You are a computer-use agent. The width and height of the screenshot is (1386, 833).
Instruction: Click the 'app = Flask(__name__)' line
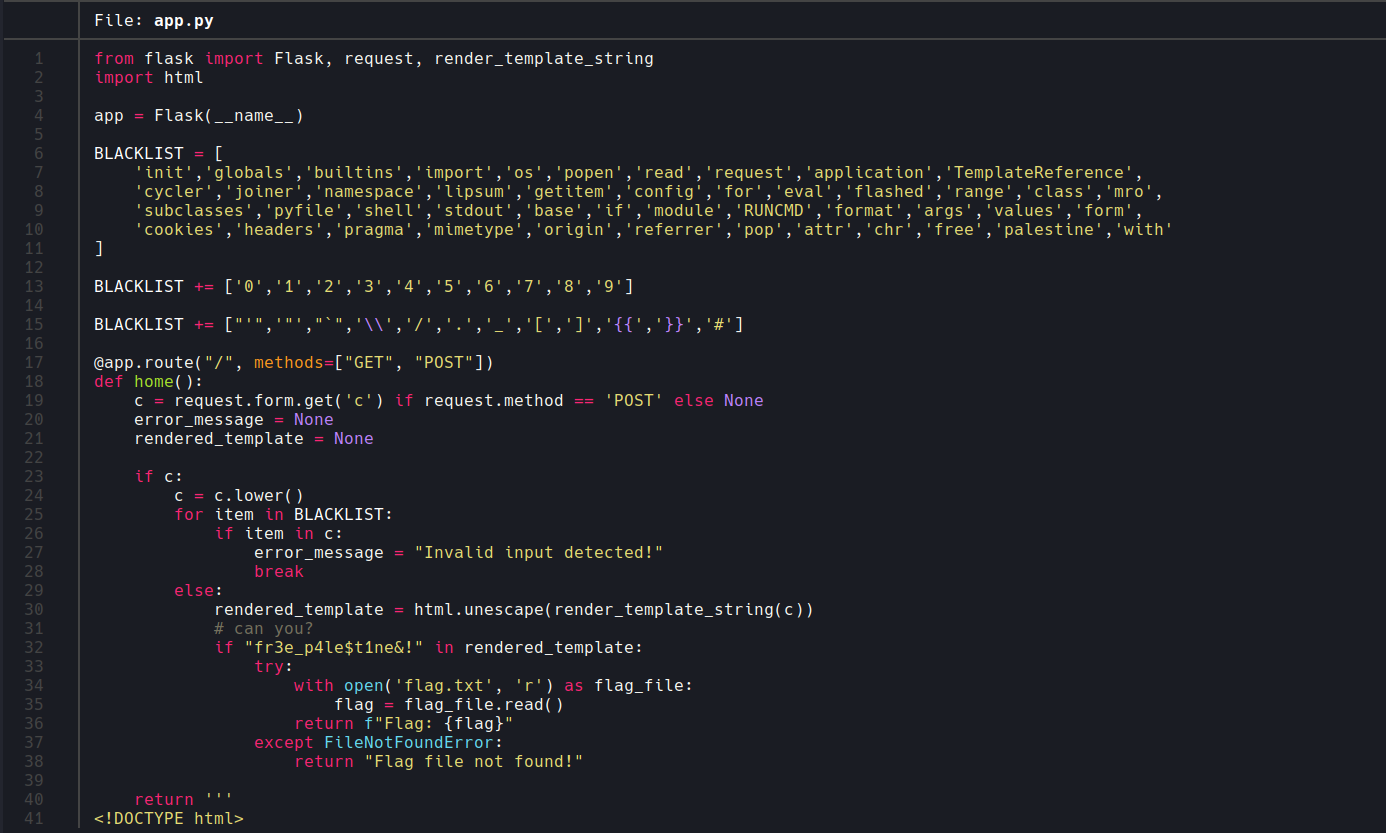pos(199,115)
